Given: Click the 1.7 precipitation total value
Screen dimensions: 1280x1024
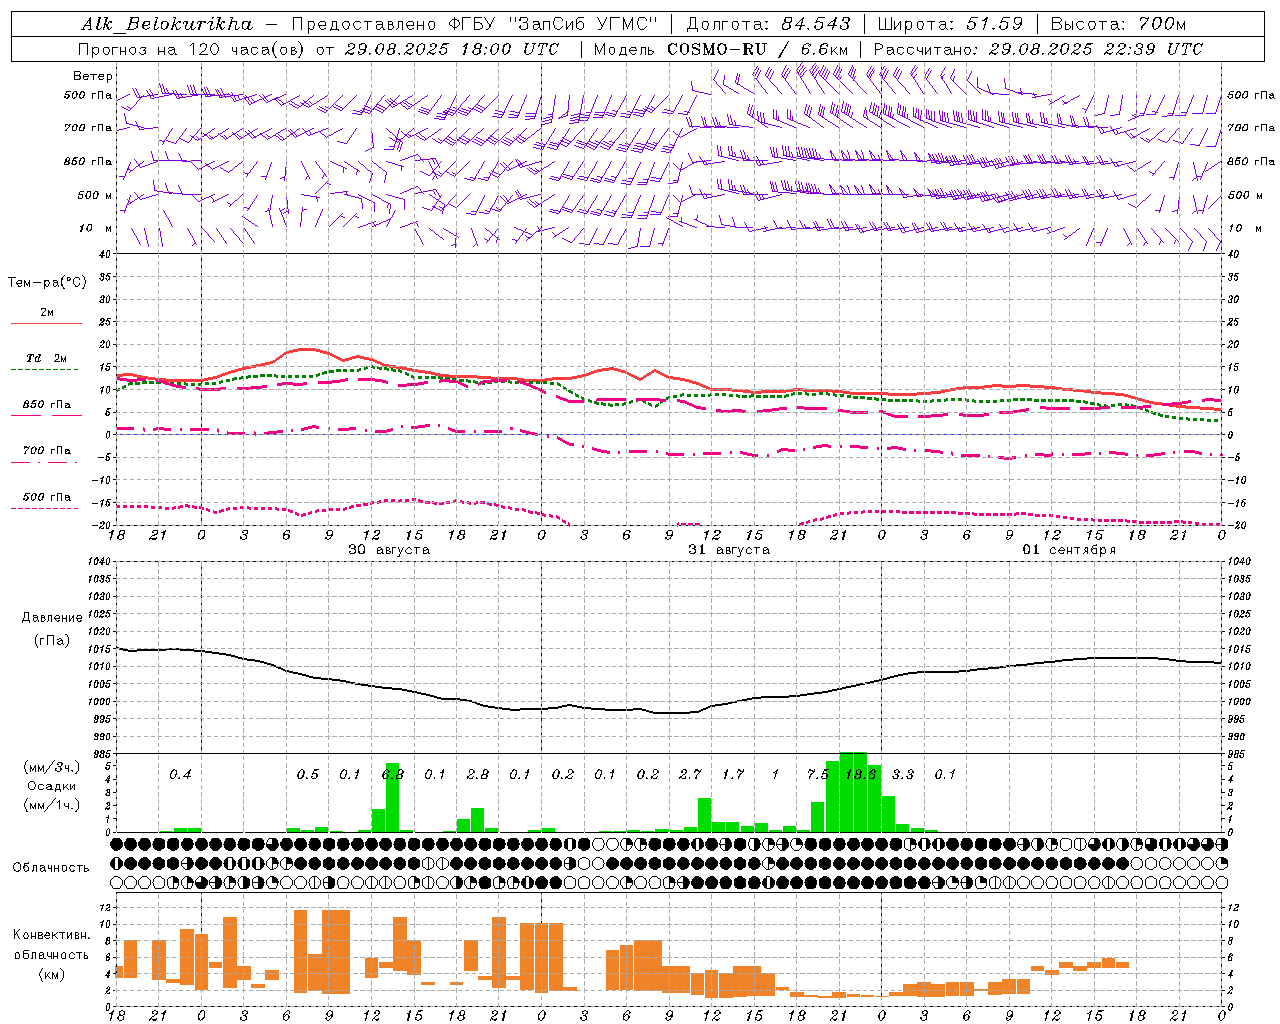Looking at the screenshot, I should click(x=733, y=775).
